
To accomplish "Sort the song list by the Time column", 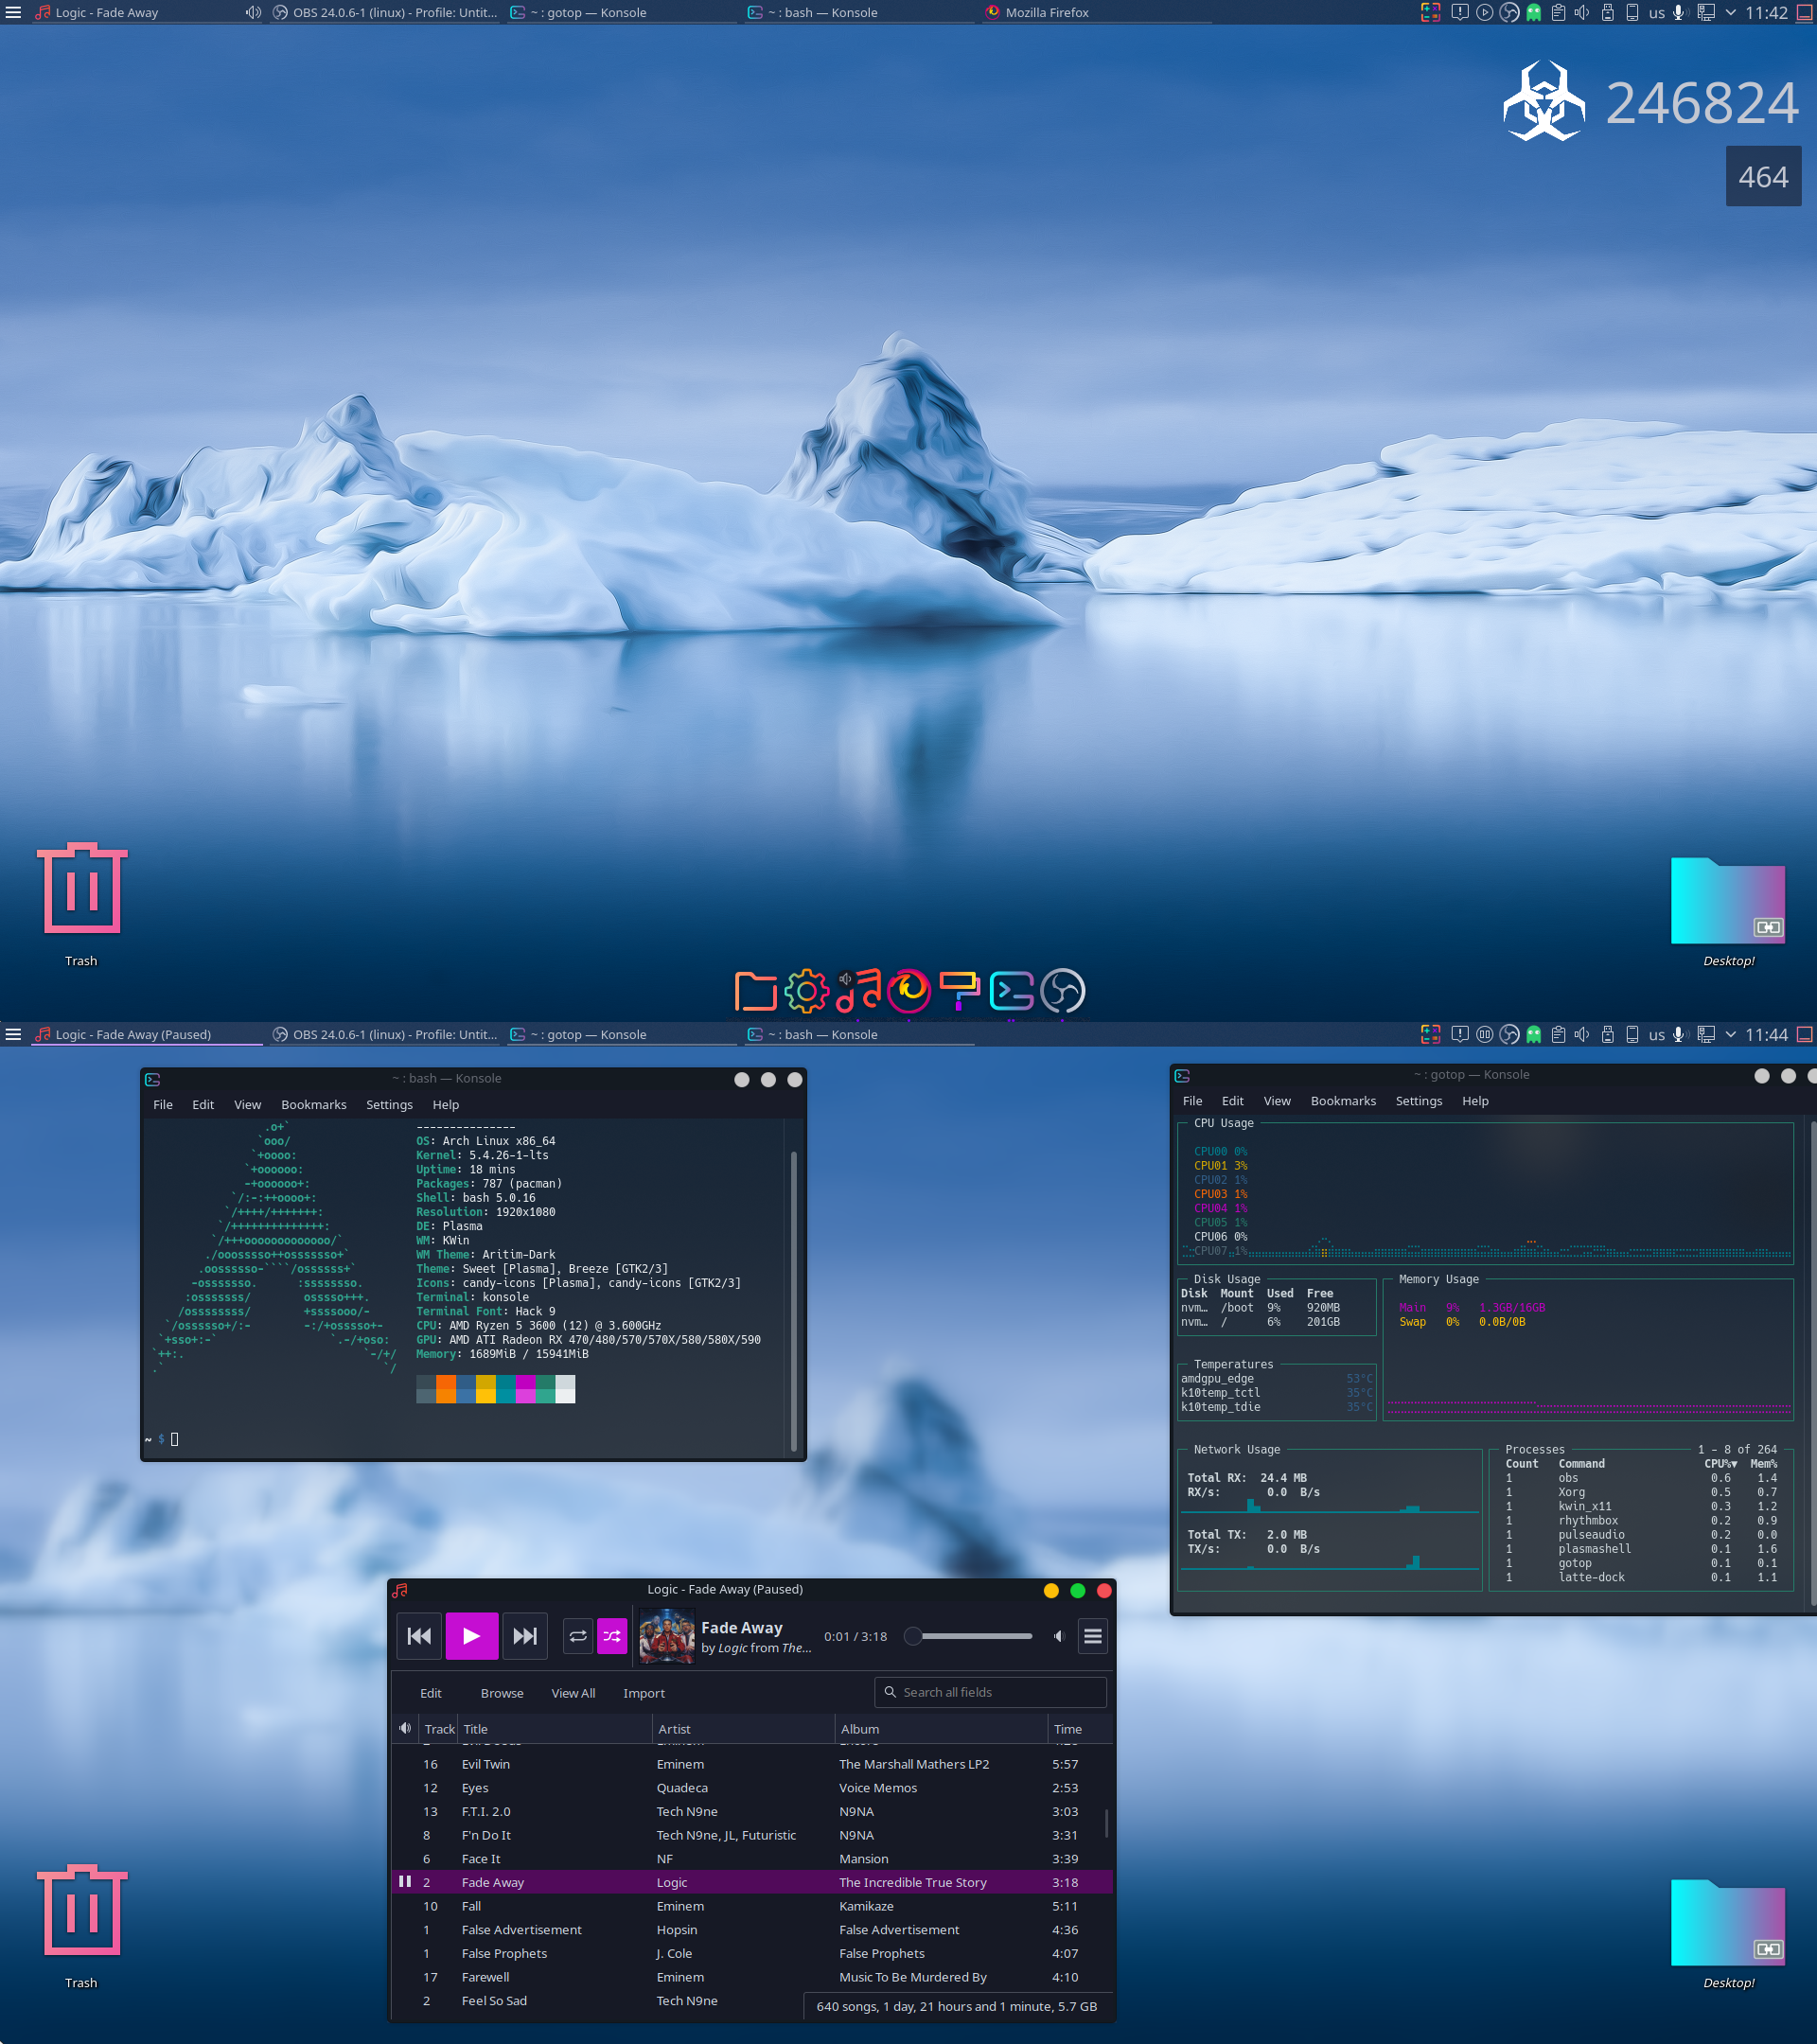I will (1079, 1729).
